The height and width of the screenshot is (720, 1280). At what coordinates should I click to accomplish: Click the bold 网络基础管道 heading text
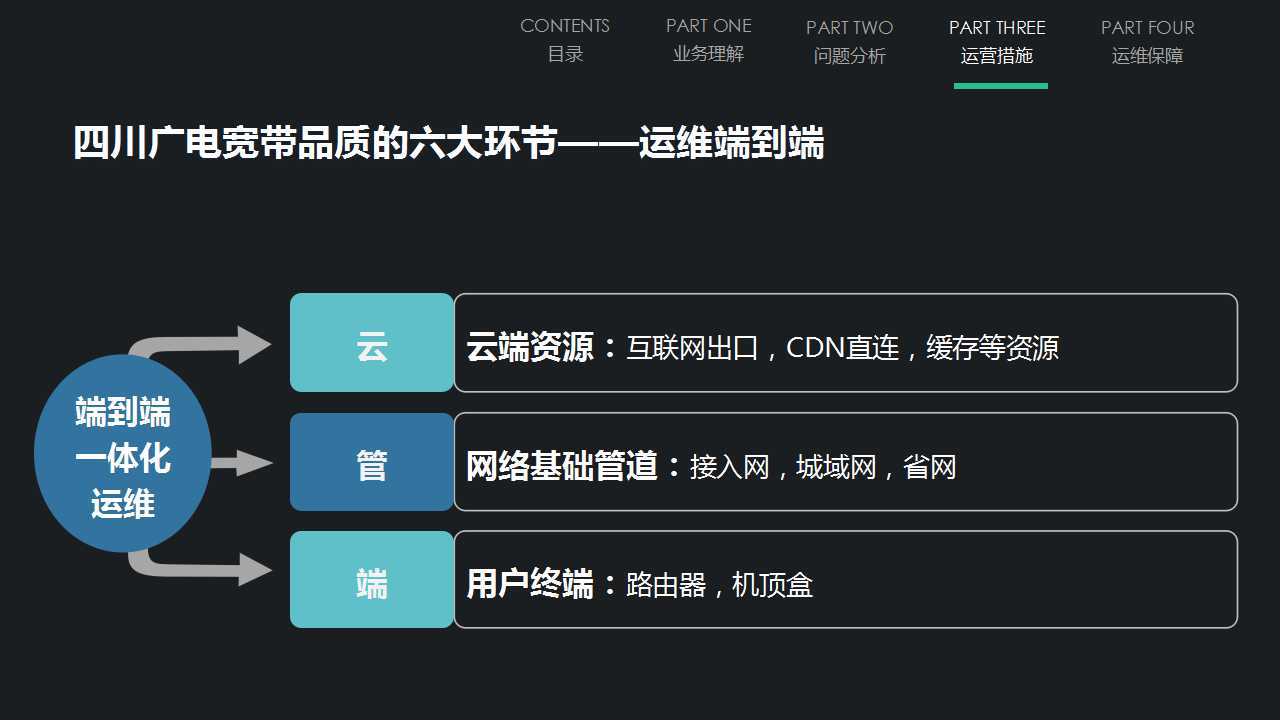tap(562, 466)
